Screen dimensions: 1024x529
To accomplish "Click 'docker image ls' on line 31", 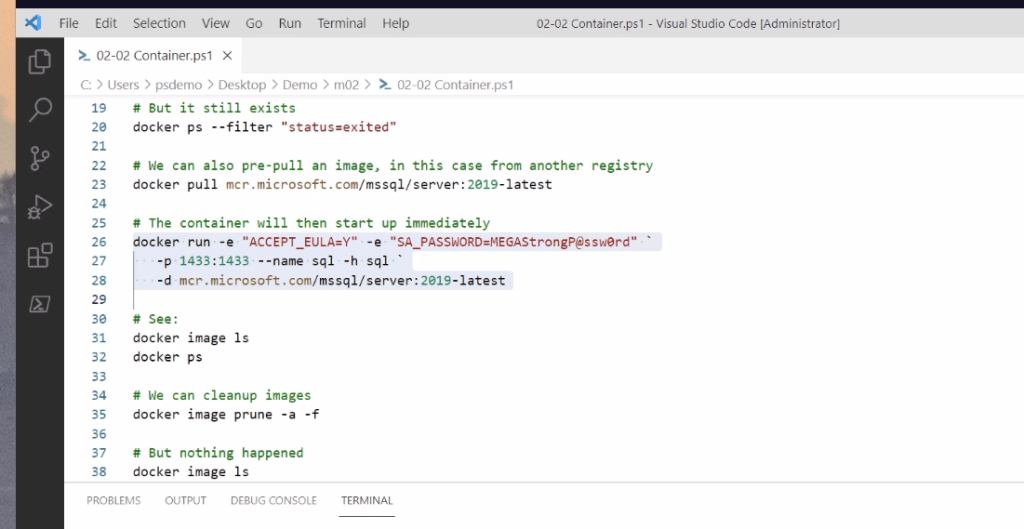I will click(x=191, y=338).
